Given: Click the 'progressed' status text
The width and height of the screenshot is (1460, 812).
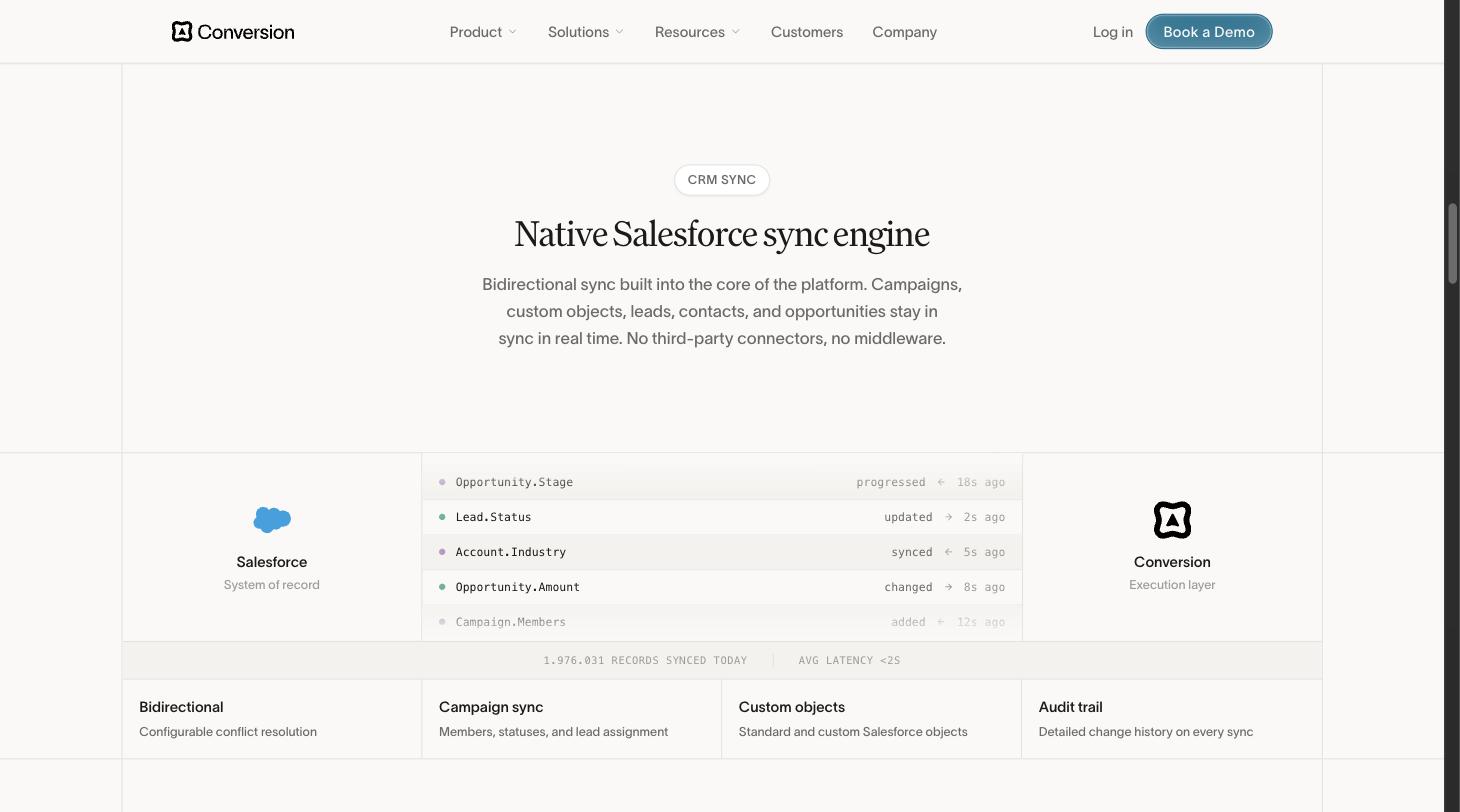Looking at the screenshot, I should click(891, 482).
